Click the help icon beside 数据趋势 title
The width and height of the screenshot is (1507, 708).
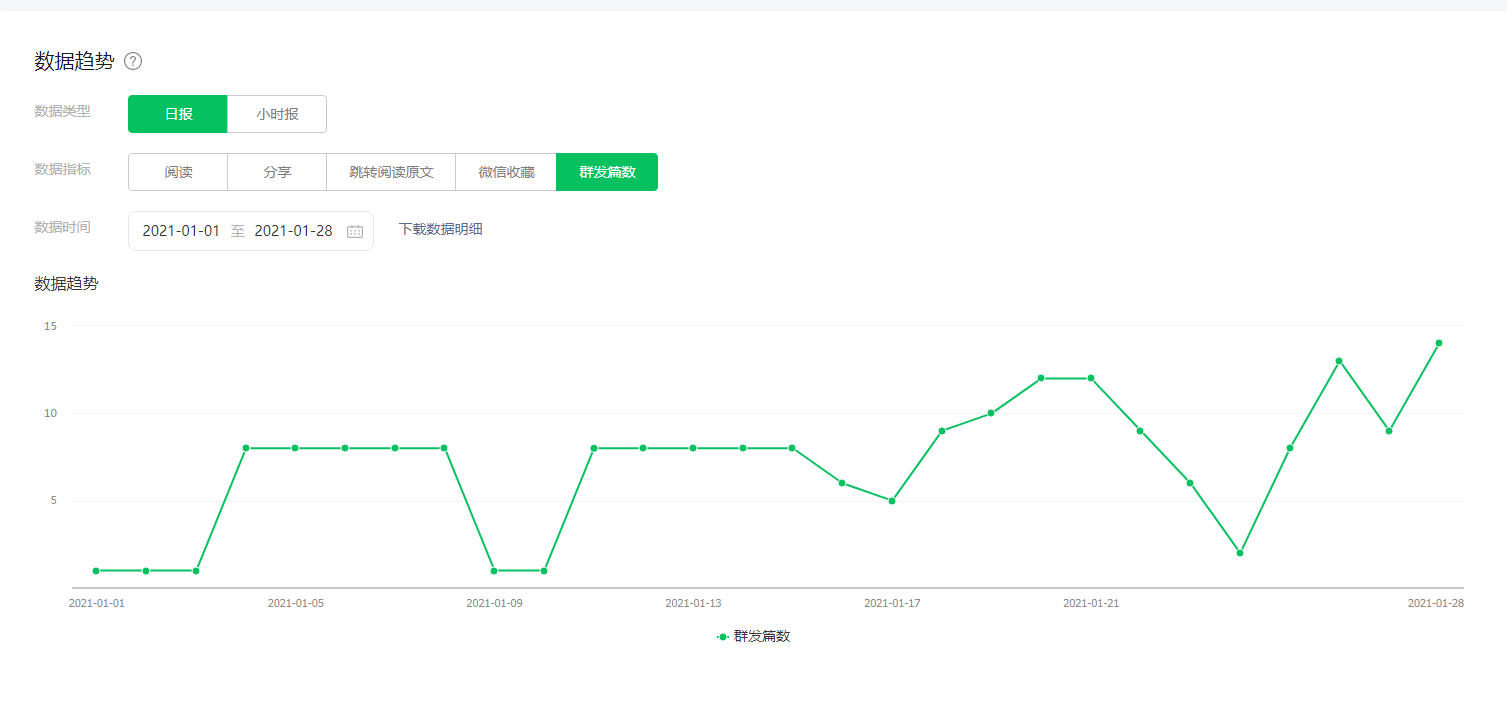point(133,61)
